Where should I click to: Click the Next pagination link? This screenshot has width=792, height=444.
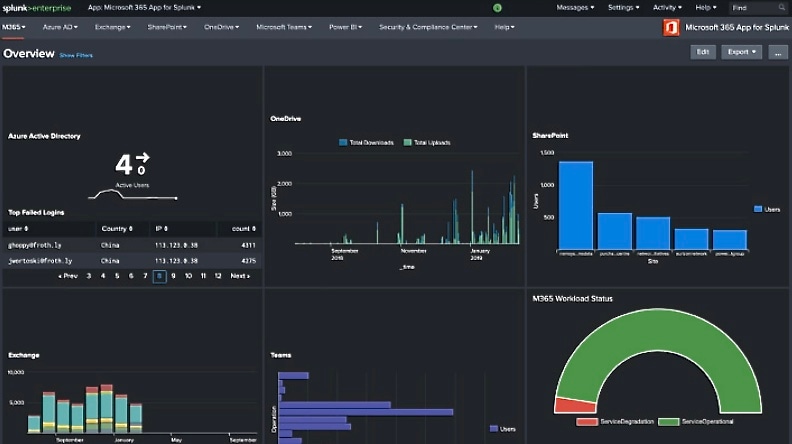240,276
